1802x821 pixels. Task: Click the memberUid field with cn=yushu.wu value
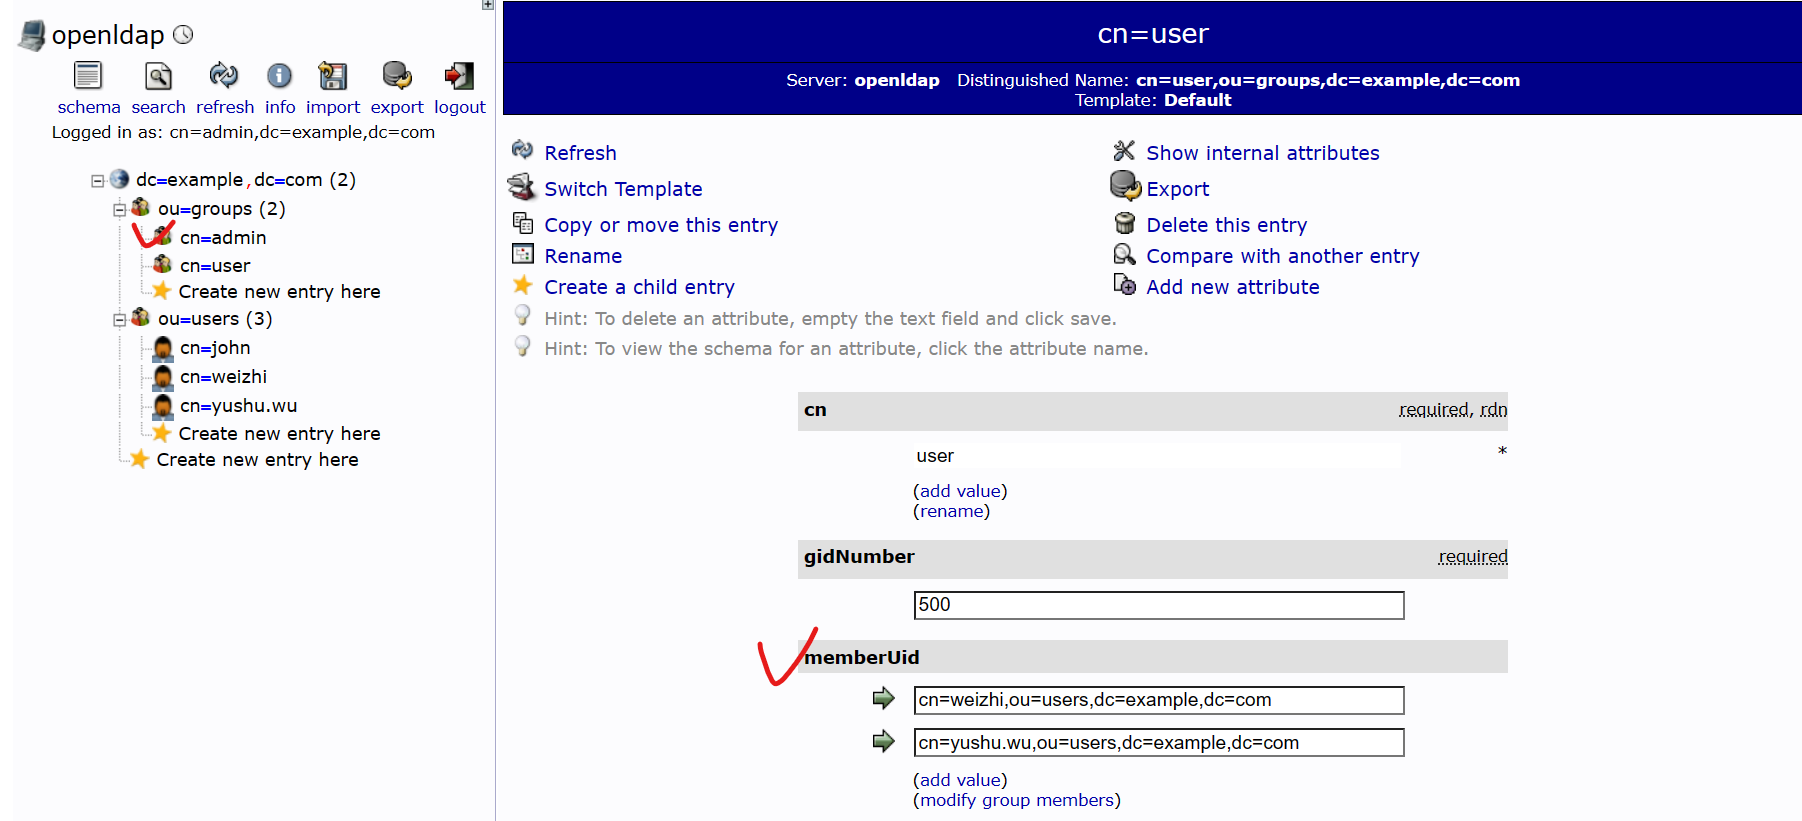[x=1159, y=743]
